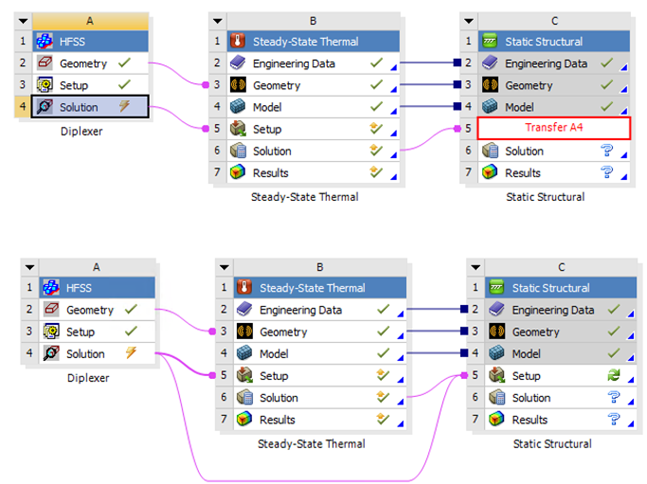The height and width of the screenshot is (484, 647).
Task: Click Model icon in upper structural system
Action: (490, 107)
